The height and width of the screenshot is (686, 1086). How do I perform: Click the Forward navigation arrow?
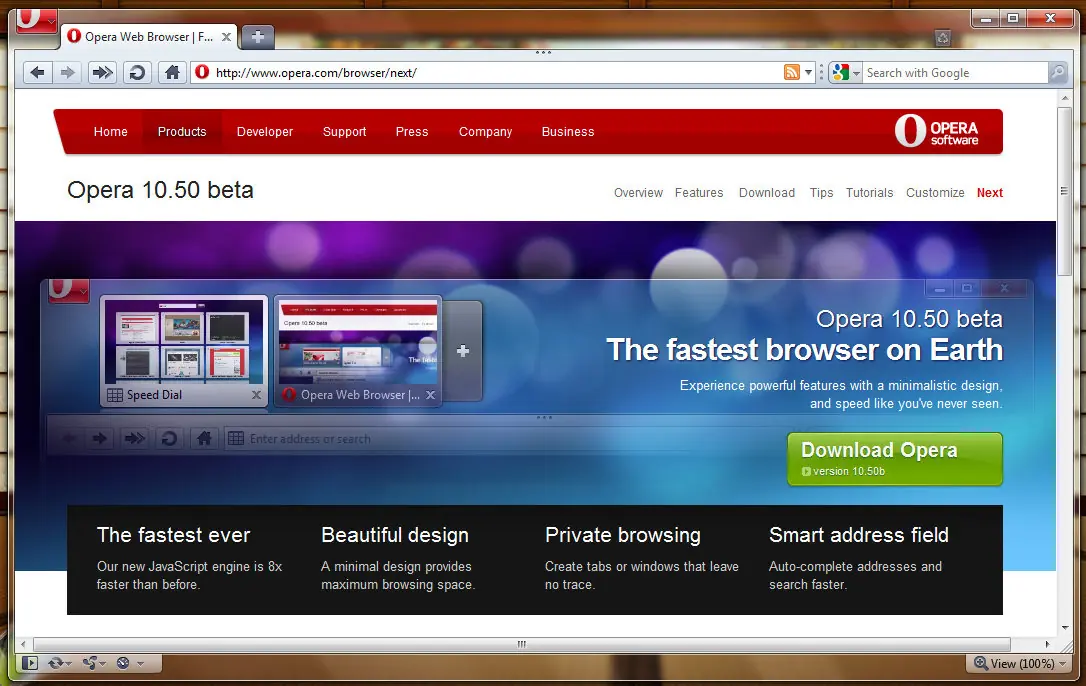pos(68,72)
